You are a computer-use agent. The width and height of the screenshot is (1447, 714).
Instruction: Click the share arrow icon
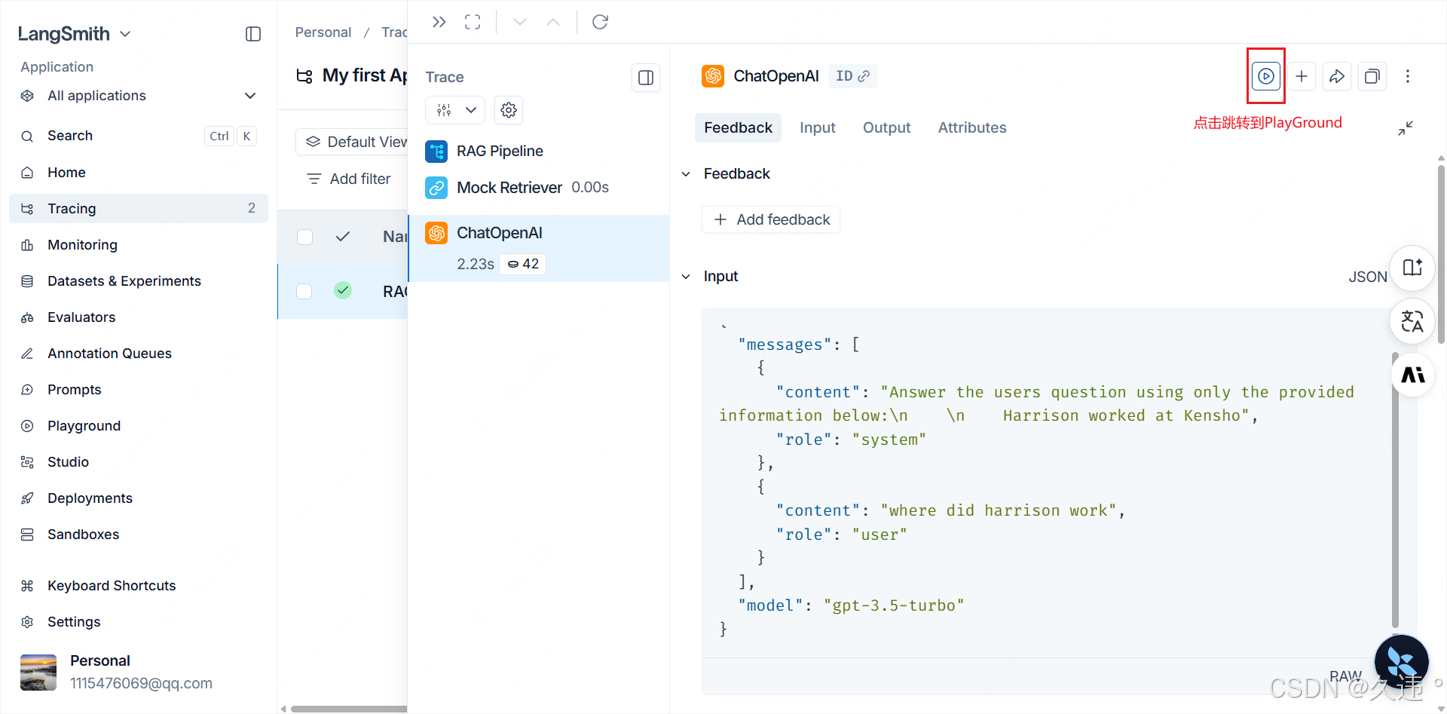tap(1337, 76)
